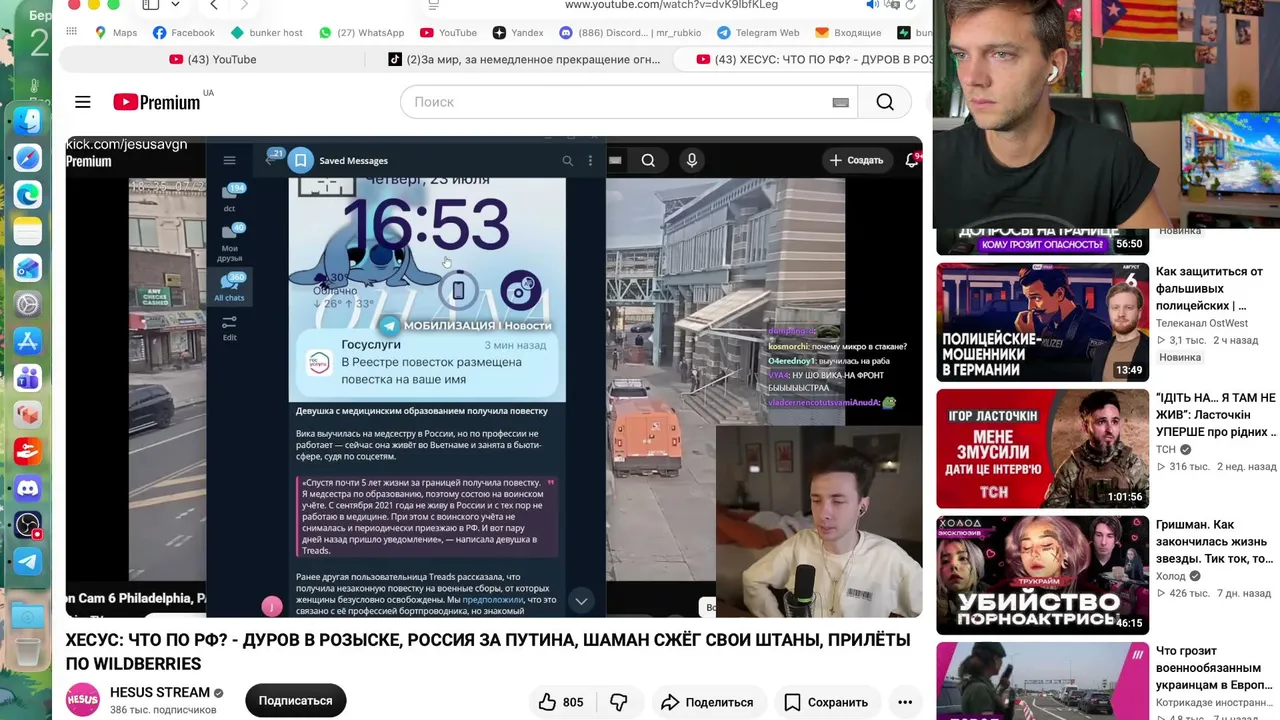Open Microsoft Teams from the Dock

click(x=28, y=378)
